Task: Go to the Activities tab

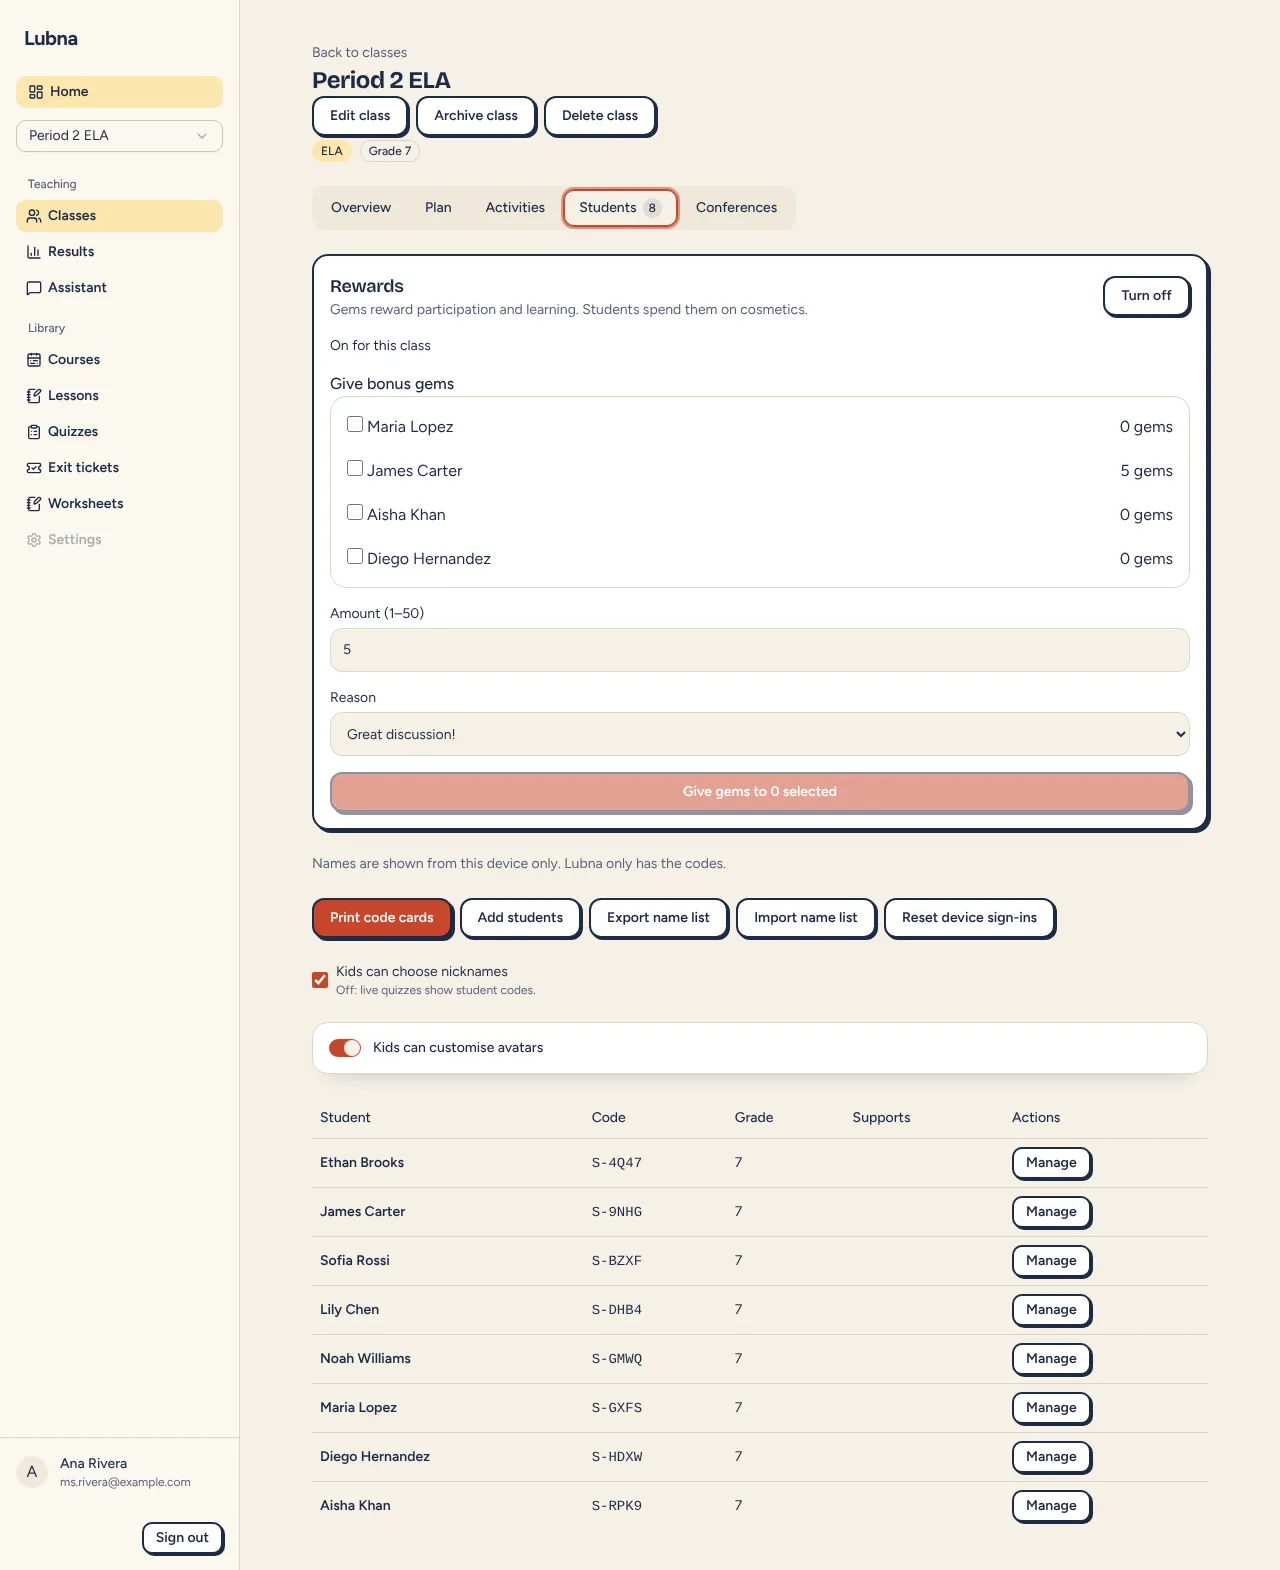Action: pos(515,208)
